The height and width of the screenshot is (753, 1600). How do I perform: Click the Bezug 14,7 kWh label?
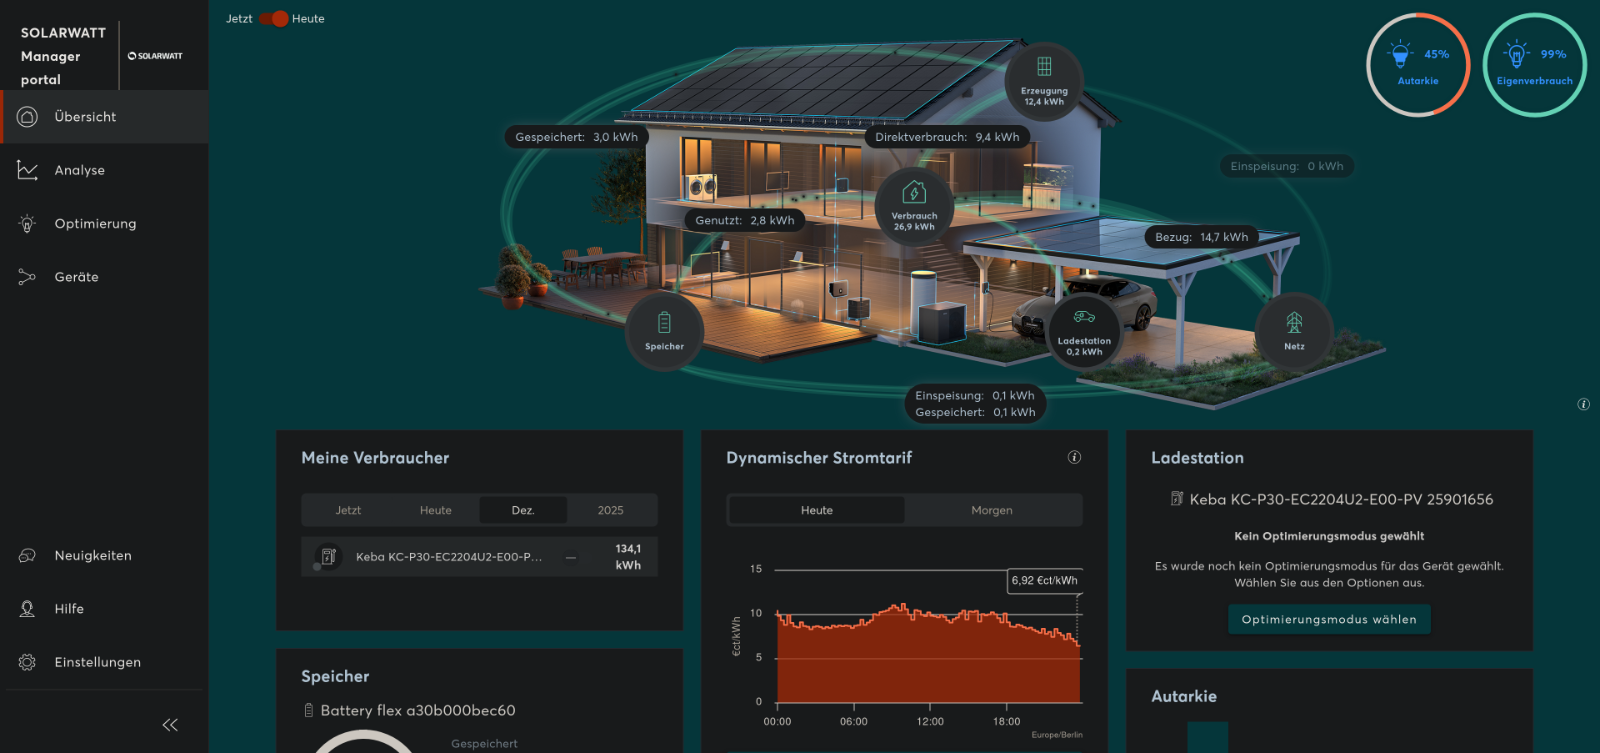coord(1202,237)
